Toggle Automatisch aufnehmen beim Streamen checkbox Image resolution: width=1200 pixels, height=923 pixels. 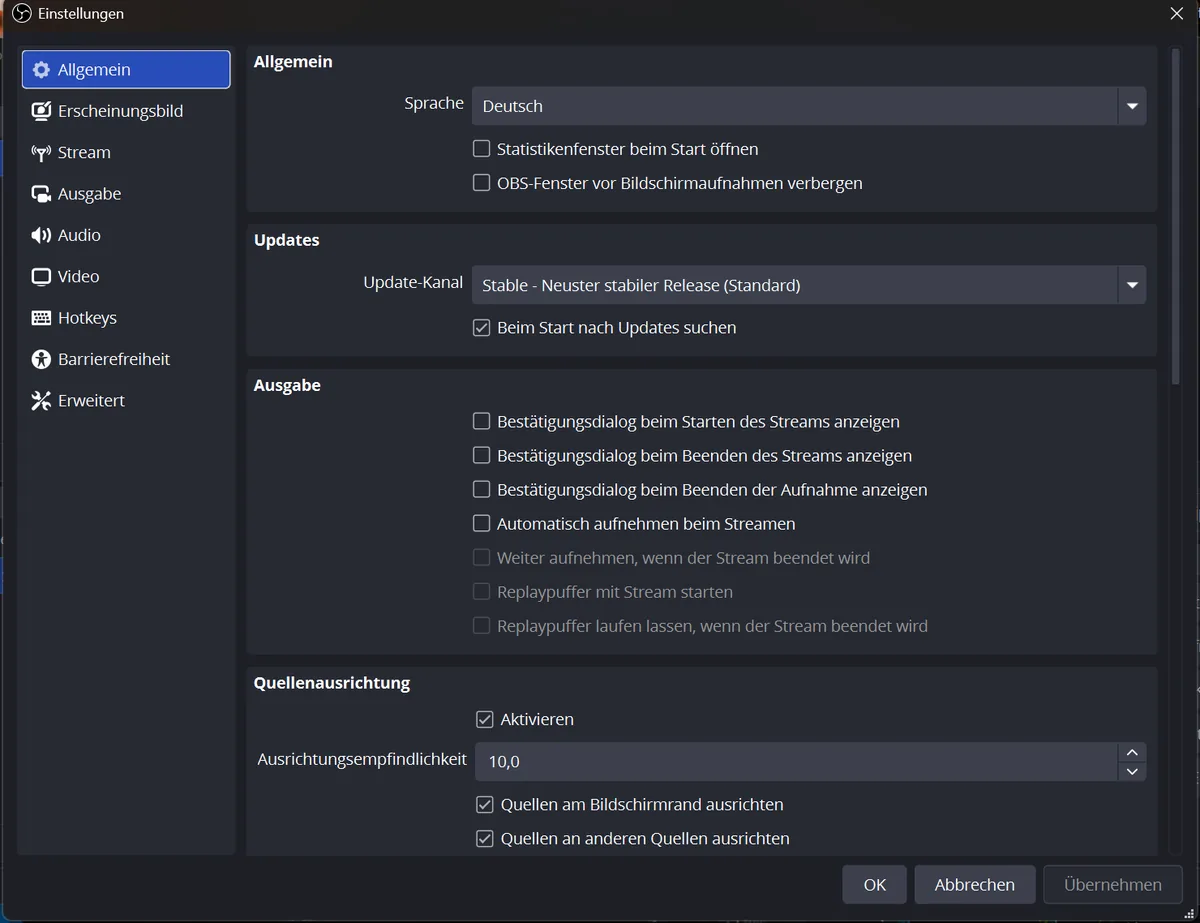(481, 524)
